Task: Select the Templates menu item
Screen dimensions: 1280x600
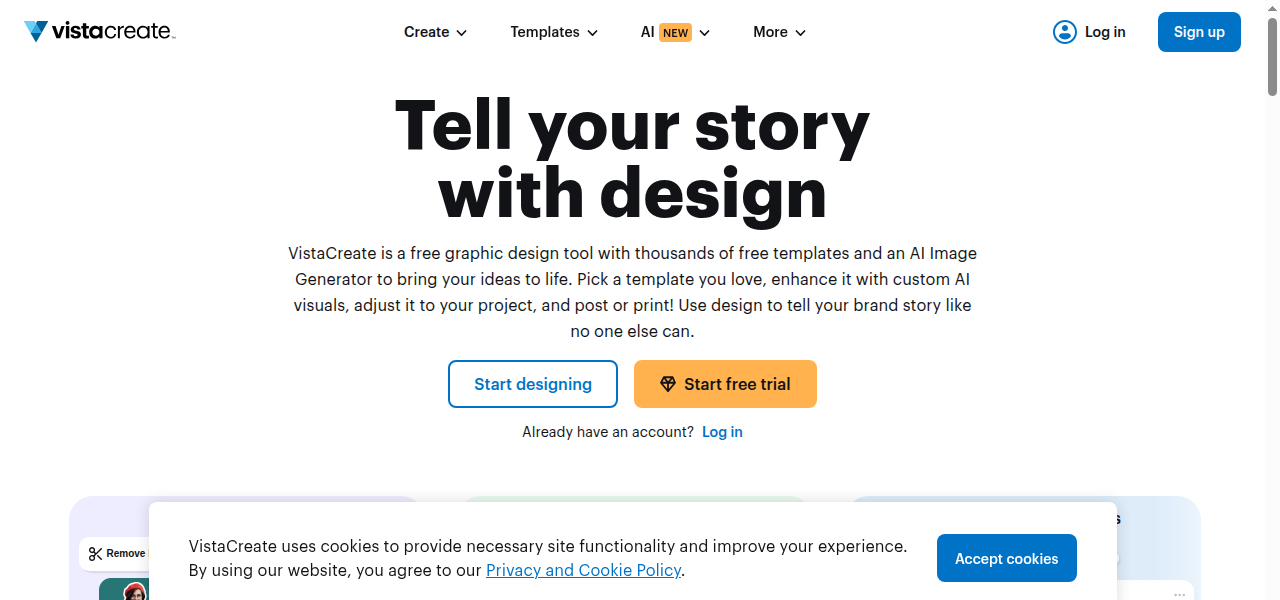Action: [x=545, y=32]
